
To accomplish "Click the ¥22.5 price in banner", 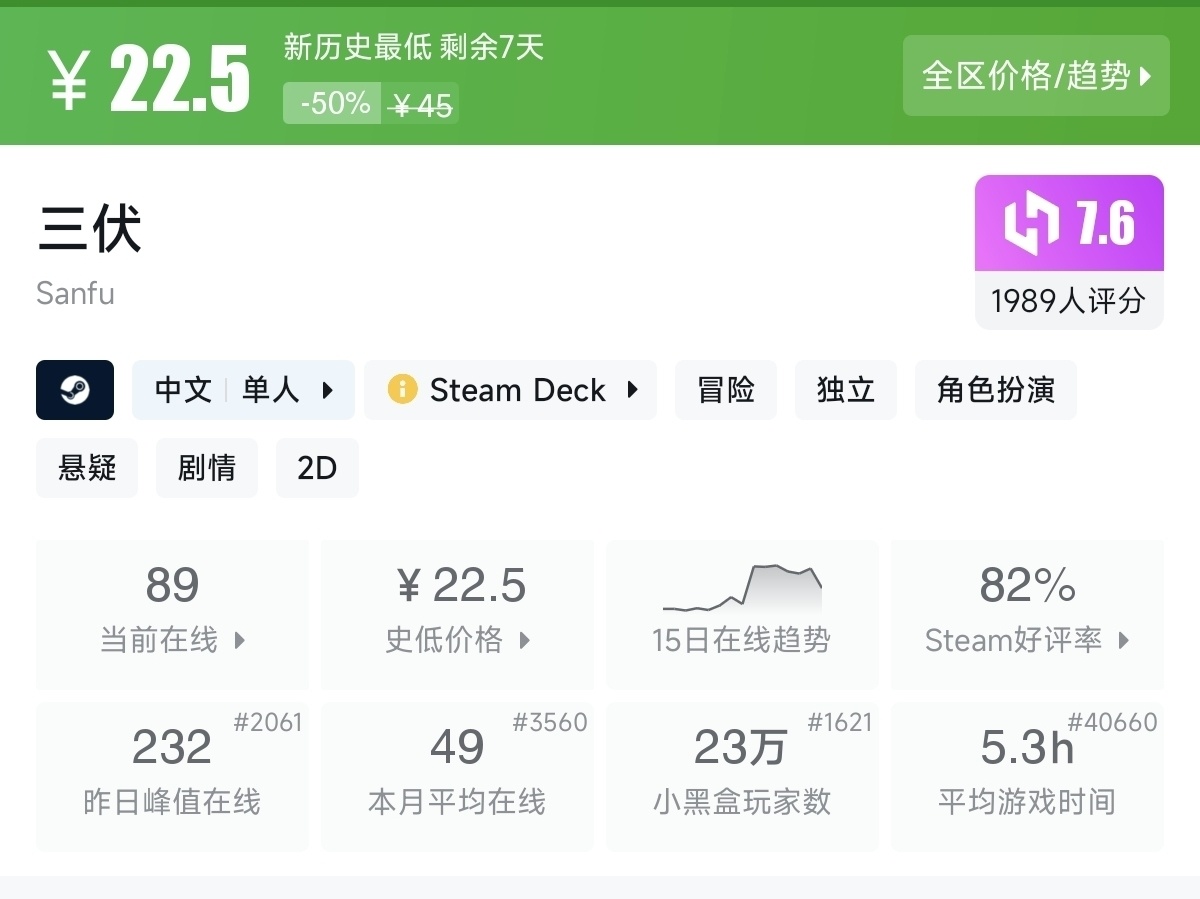I will click(x=149, y=79).
